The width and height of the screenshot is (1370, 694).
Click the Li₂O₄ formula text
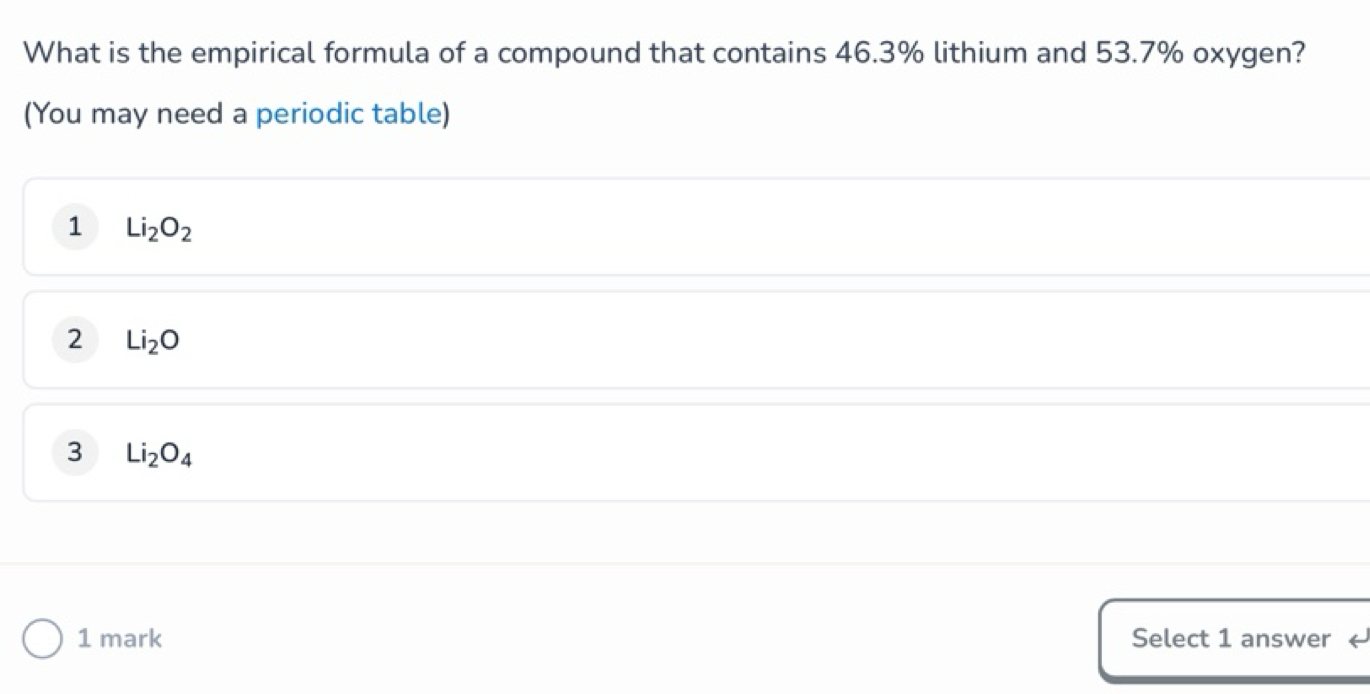(x=159, y=455)
